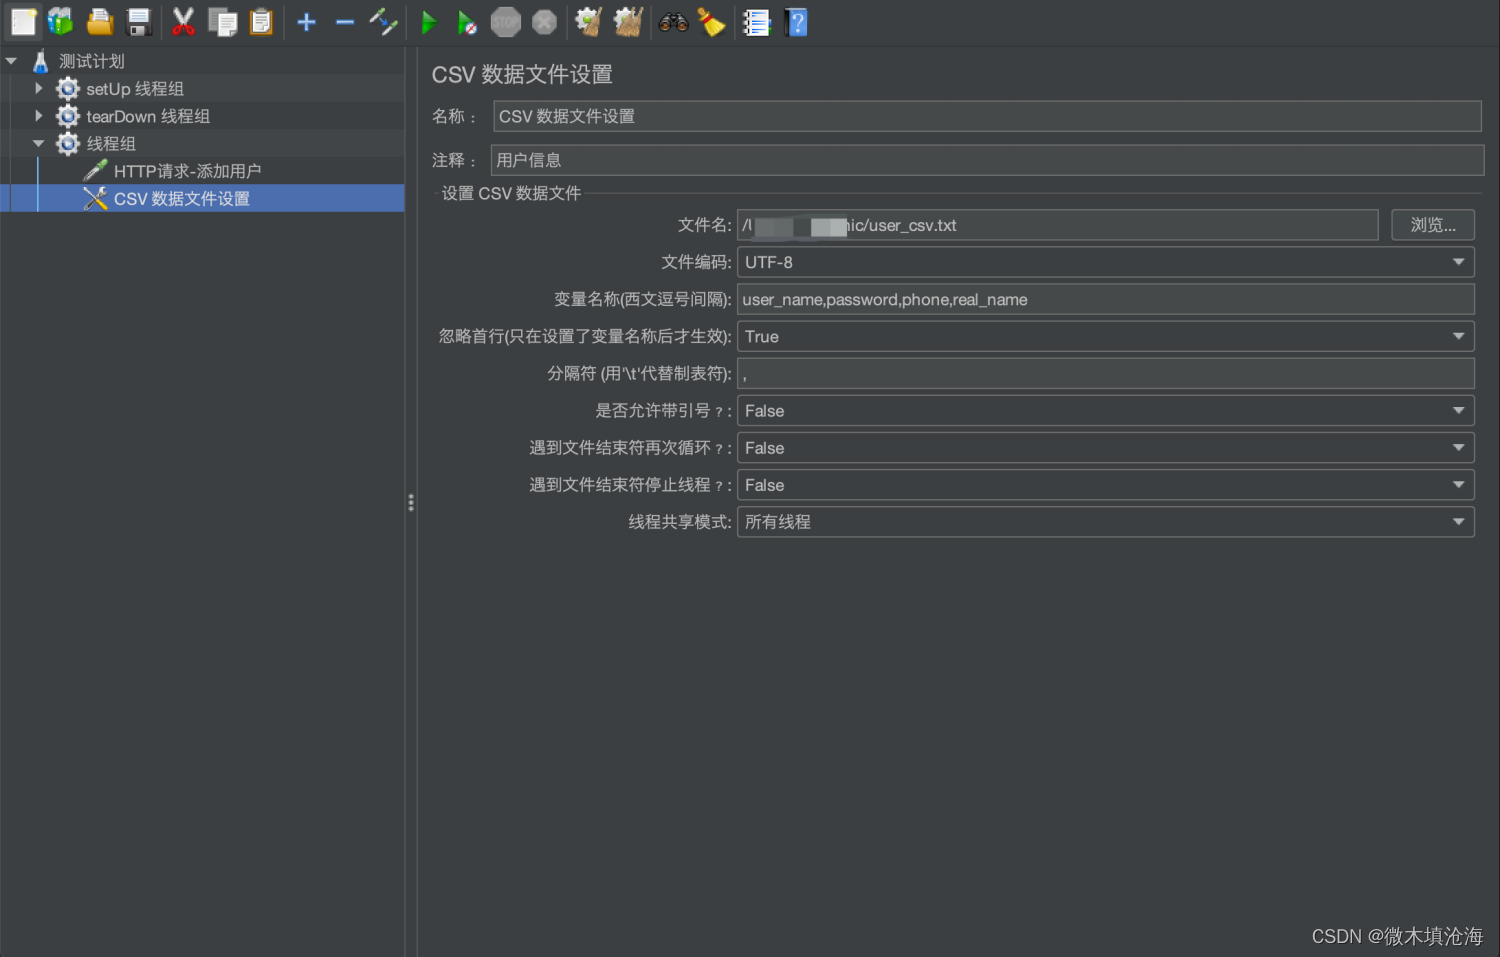Open the 文件编码 UTF-8 dropdown

1106,262
